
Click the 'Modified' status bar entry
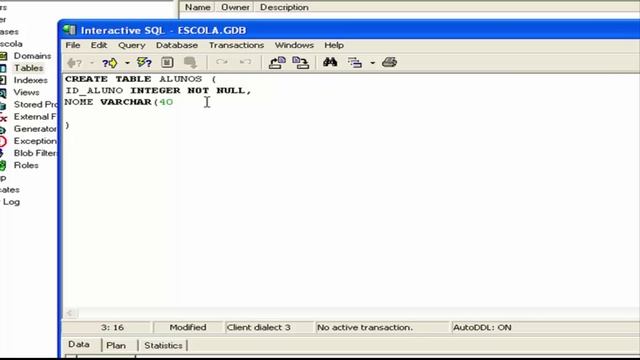coord(188,327)
